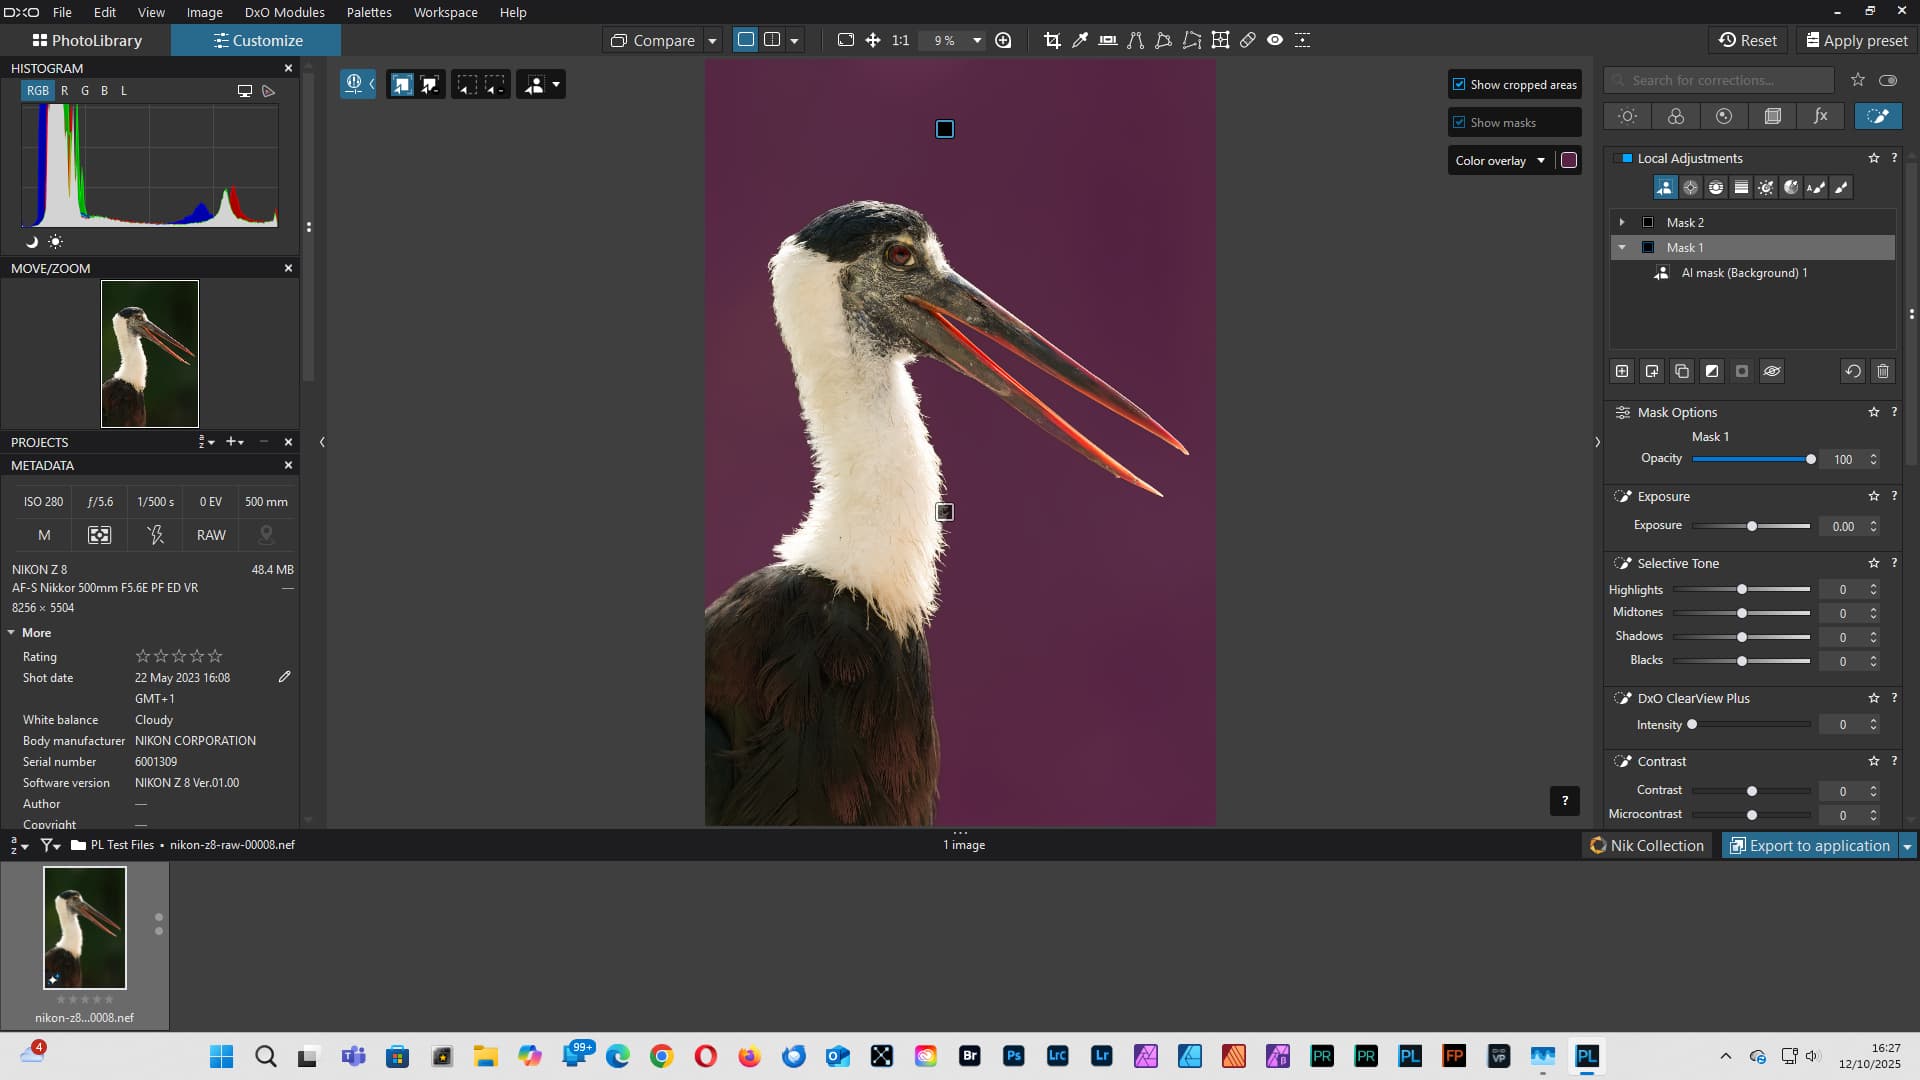
Task: Select the Graduated Filter mask tool
Action: (x=1741, y=188)
